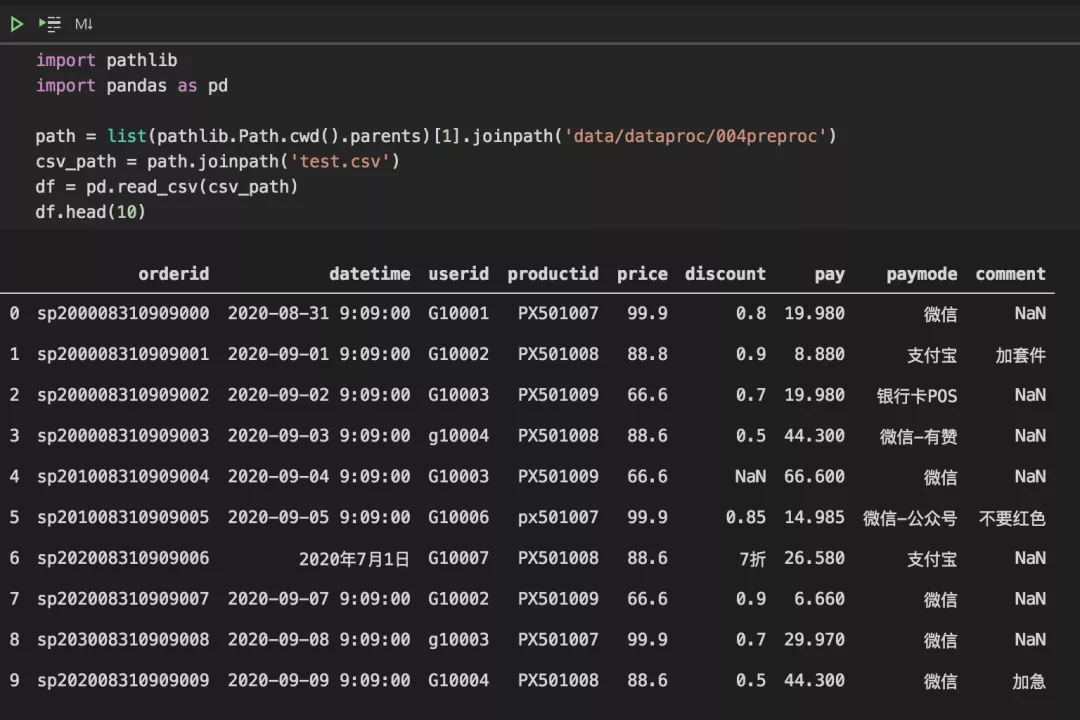Select the pay column header

click(x=829, y=274)
